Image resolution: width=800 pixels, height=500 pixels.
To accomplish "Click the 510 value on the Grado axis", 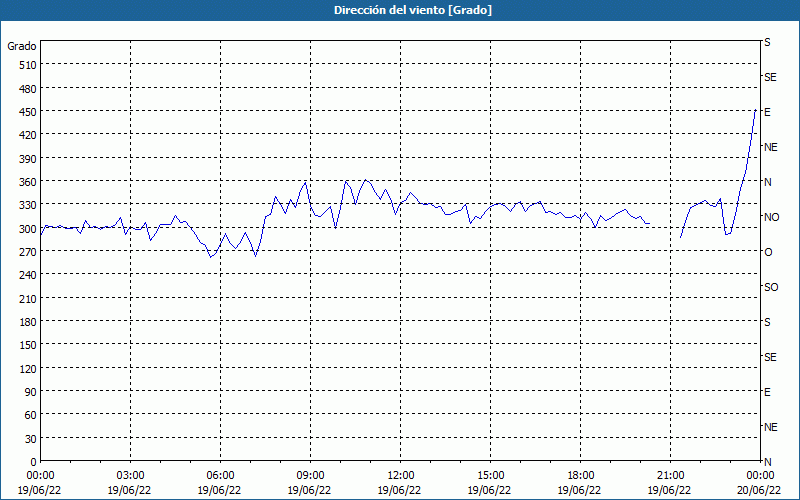I will click(28, 65).
